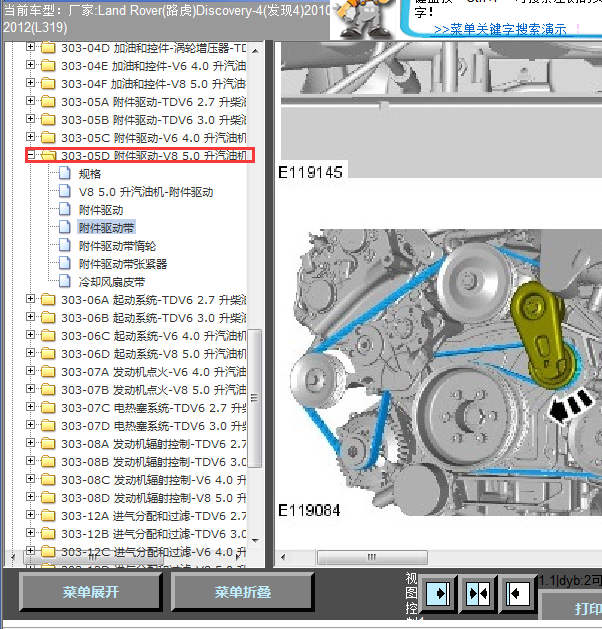Click the 附件驱动带张紧器 page icon
Screen dimensions: 602x629
click(x=65, y=263)
